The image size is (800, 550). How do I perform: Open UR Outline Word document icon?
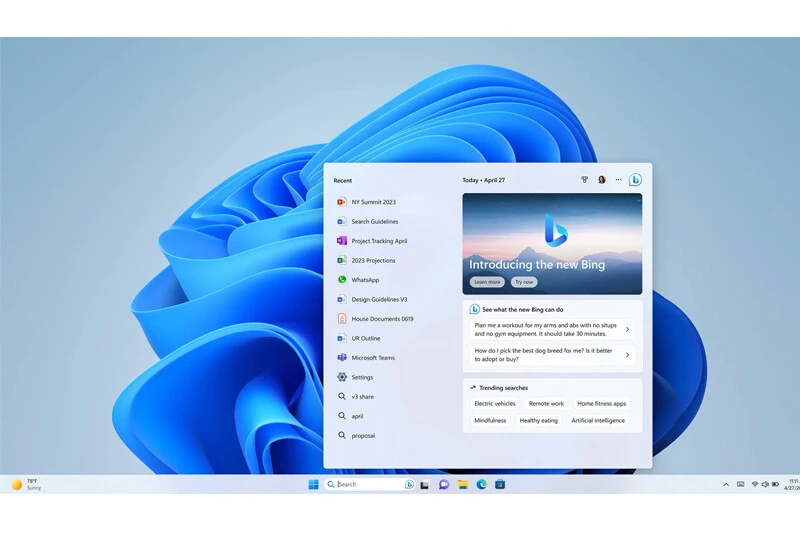click(x=342, y=338)
